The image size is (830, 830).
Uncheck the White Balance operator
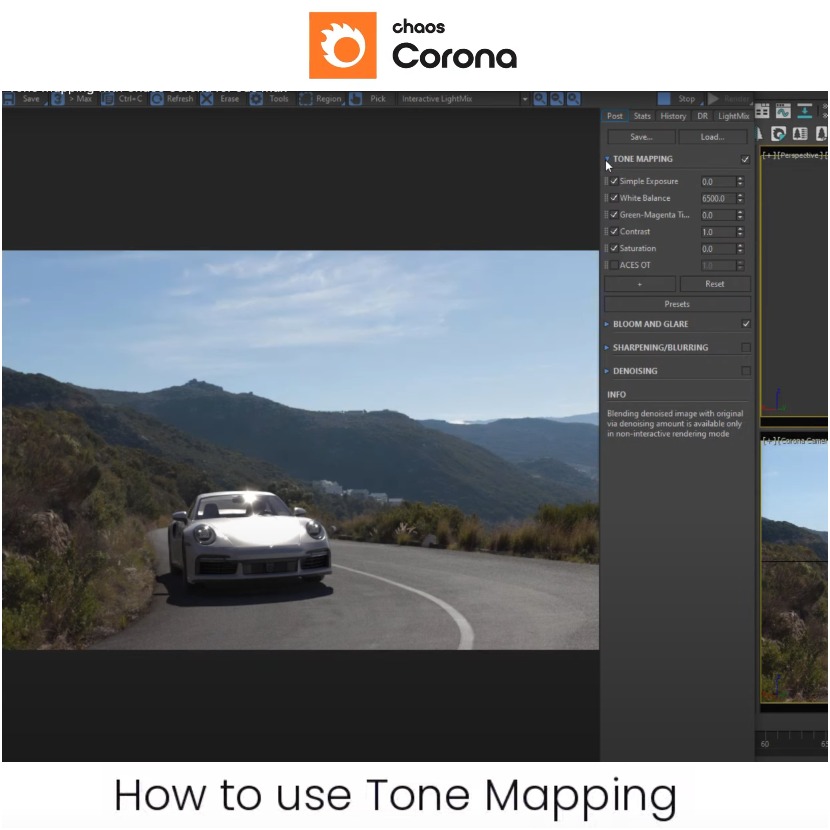(x=614, y=198)
